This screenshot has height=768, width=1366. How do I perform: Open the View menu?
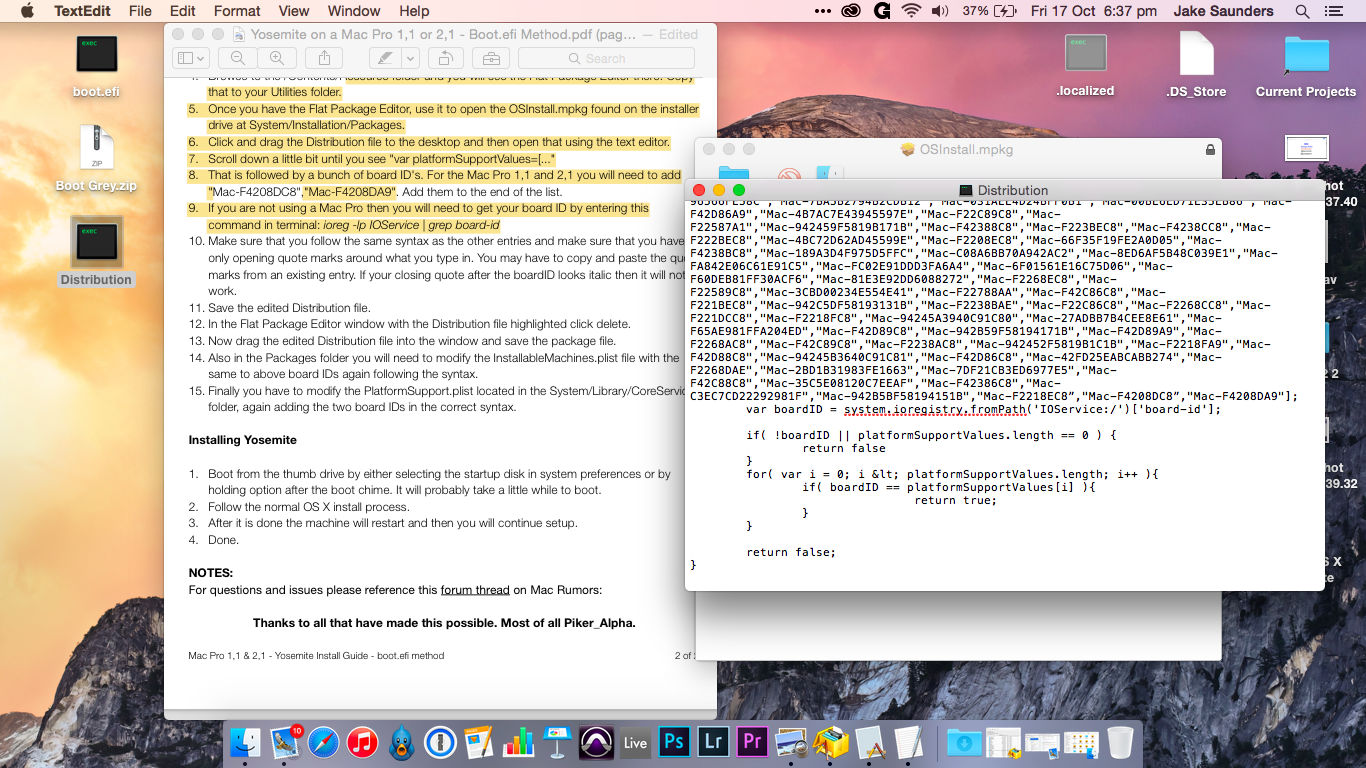(x=294, y=11)
